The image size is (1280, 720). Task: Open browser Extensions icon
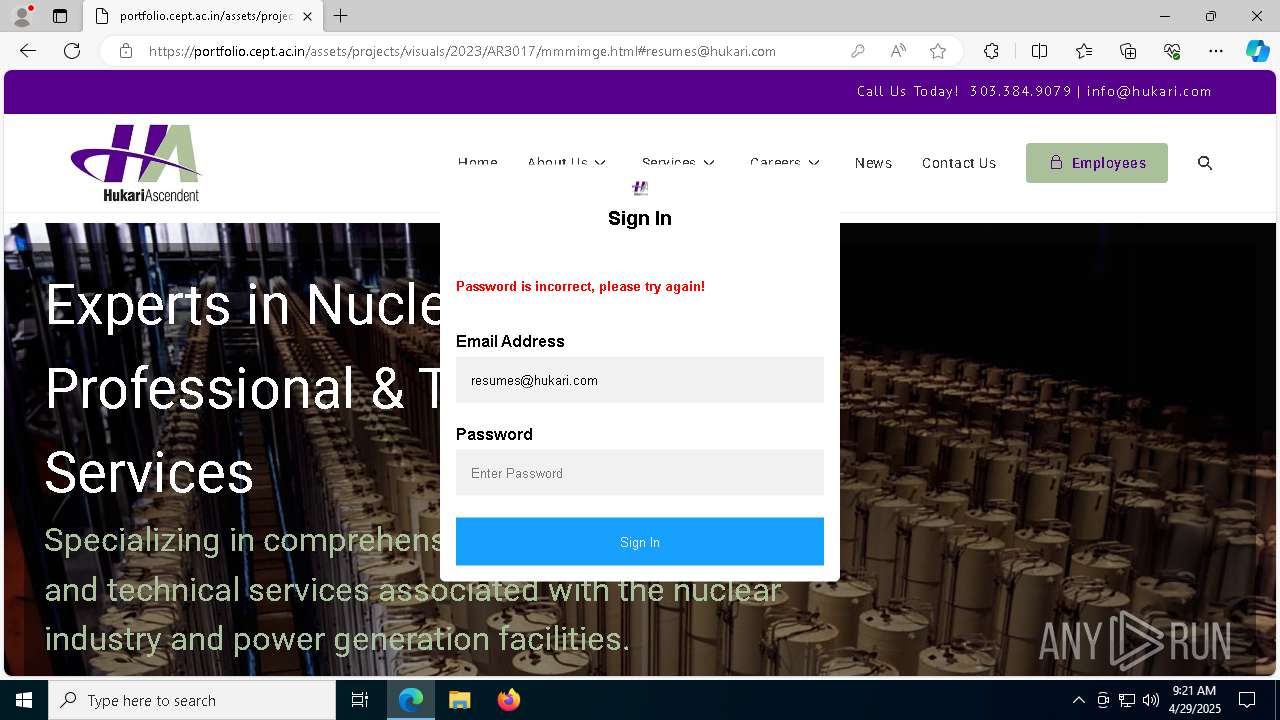(991, 51)
